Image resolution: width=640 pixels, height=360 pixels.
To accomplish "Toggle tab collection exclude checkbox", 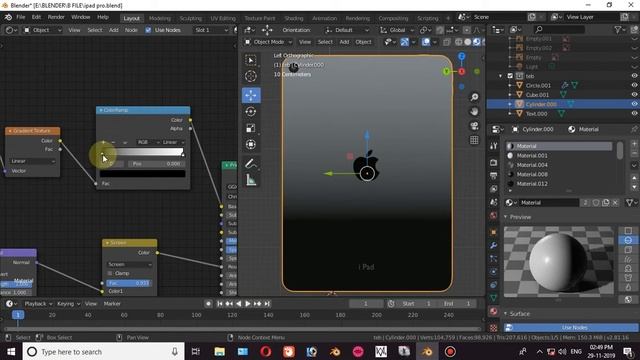I will pyautogui.click(x=510, y=76).
